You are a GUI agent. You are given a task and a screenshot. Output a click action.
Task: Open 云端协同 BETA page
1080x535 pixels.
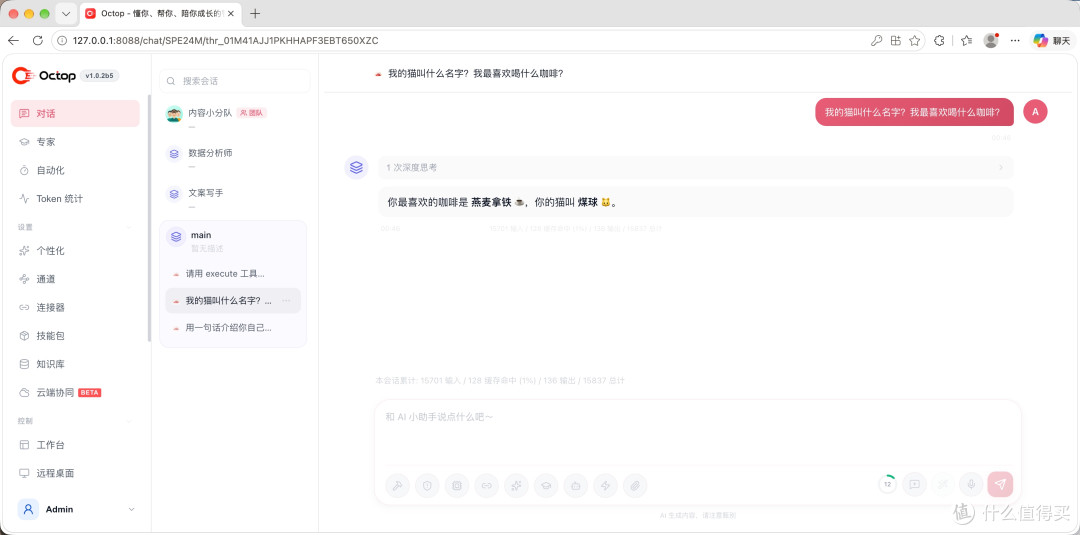(x=75, y=392)
